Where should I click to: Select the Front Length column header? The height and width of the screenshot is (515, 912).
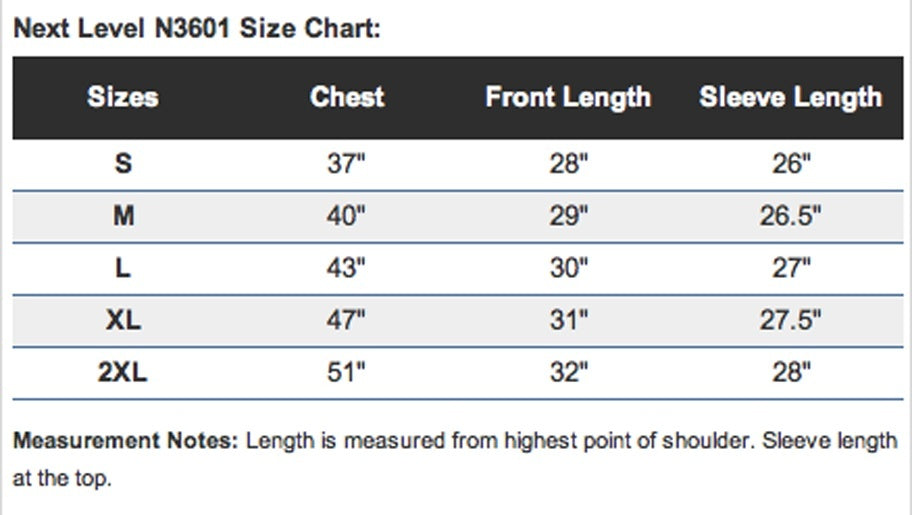point(568,98)
